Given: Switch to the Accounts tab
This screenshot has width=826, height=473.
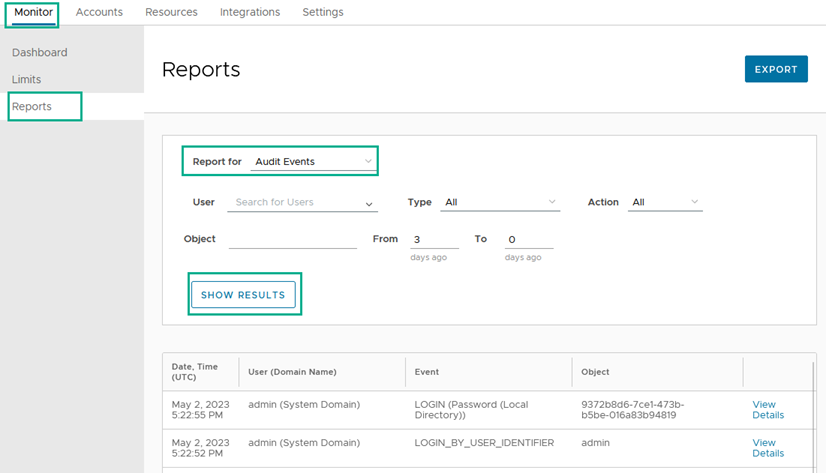Looking at the screenshot, I should pos(99,12).
